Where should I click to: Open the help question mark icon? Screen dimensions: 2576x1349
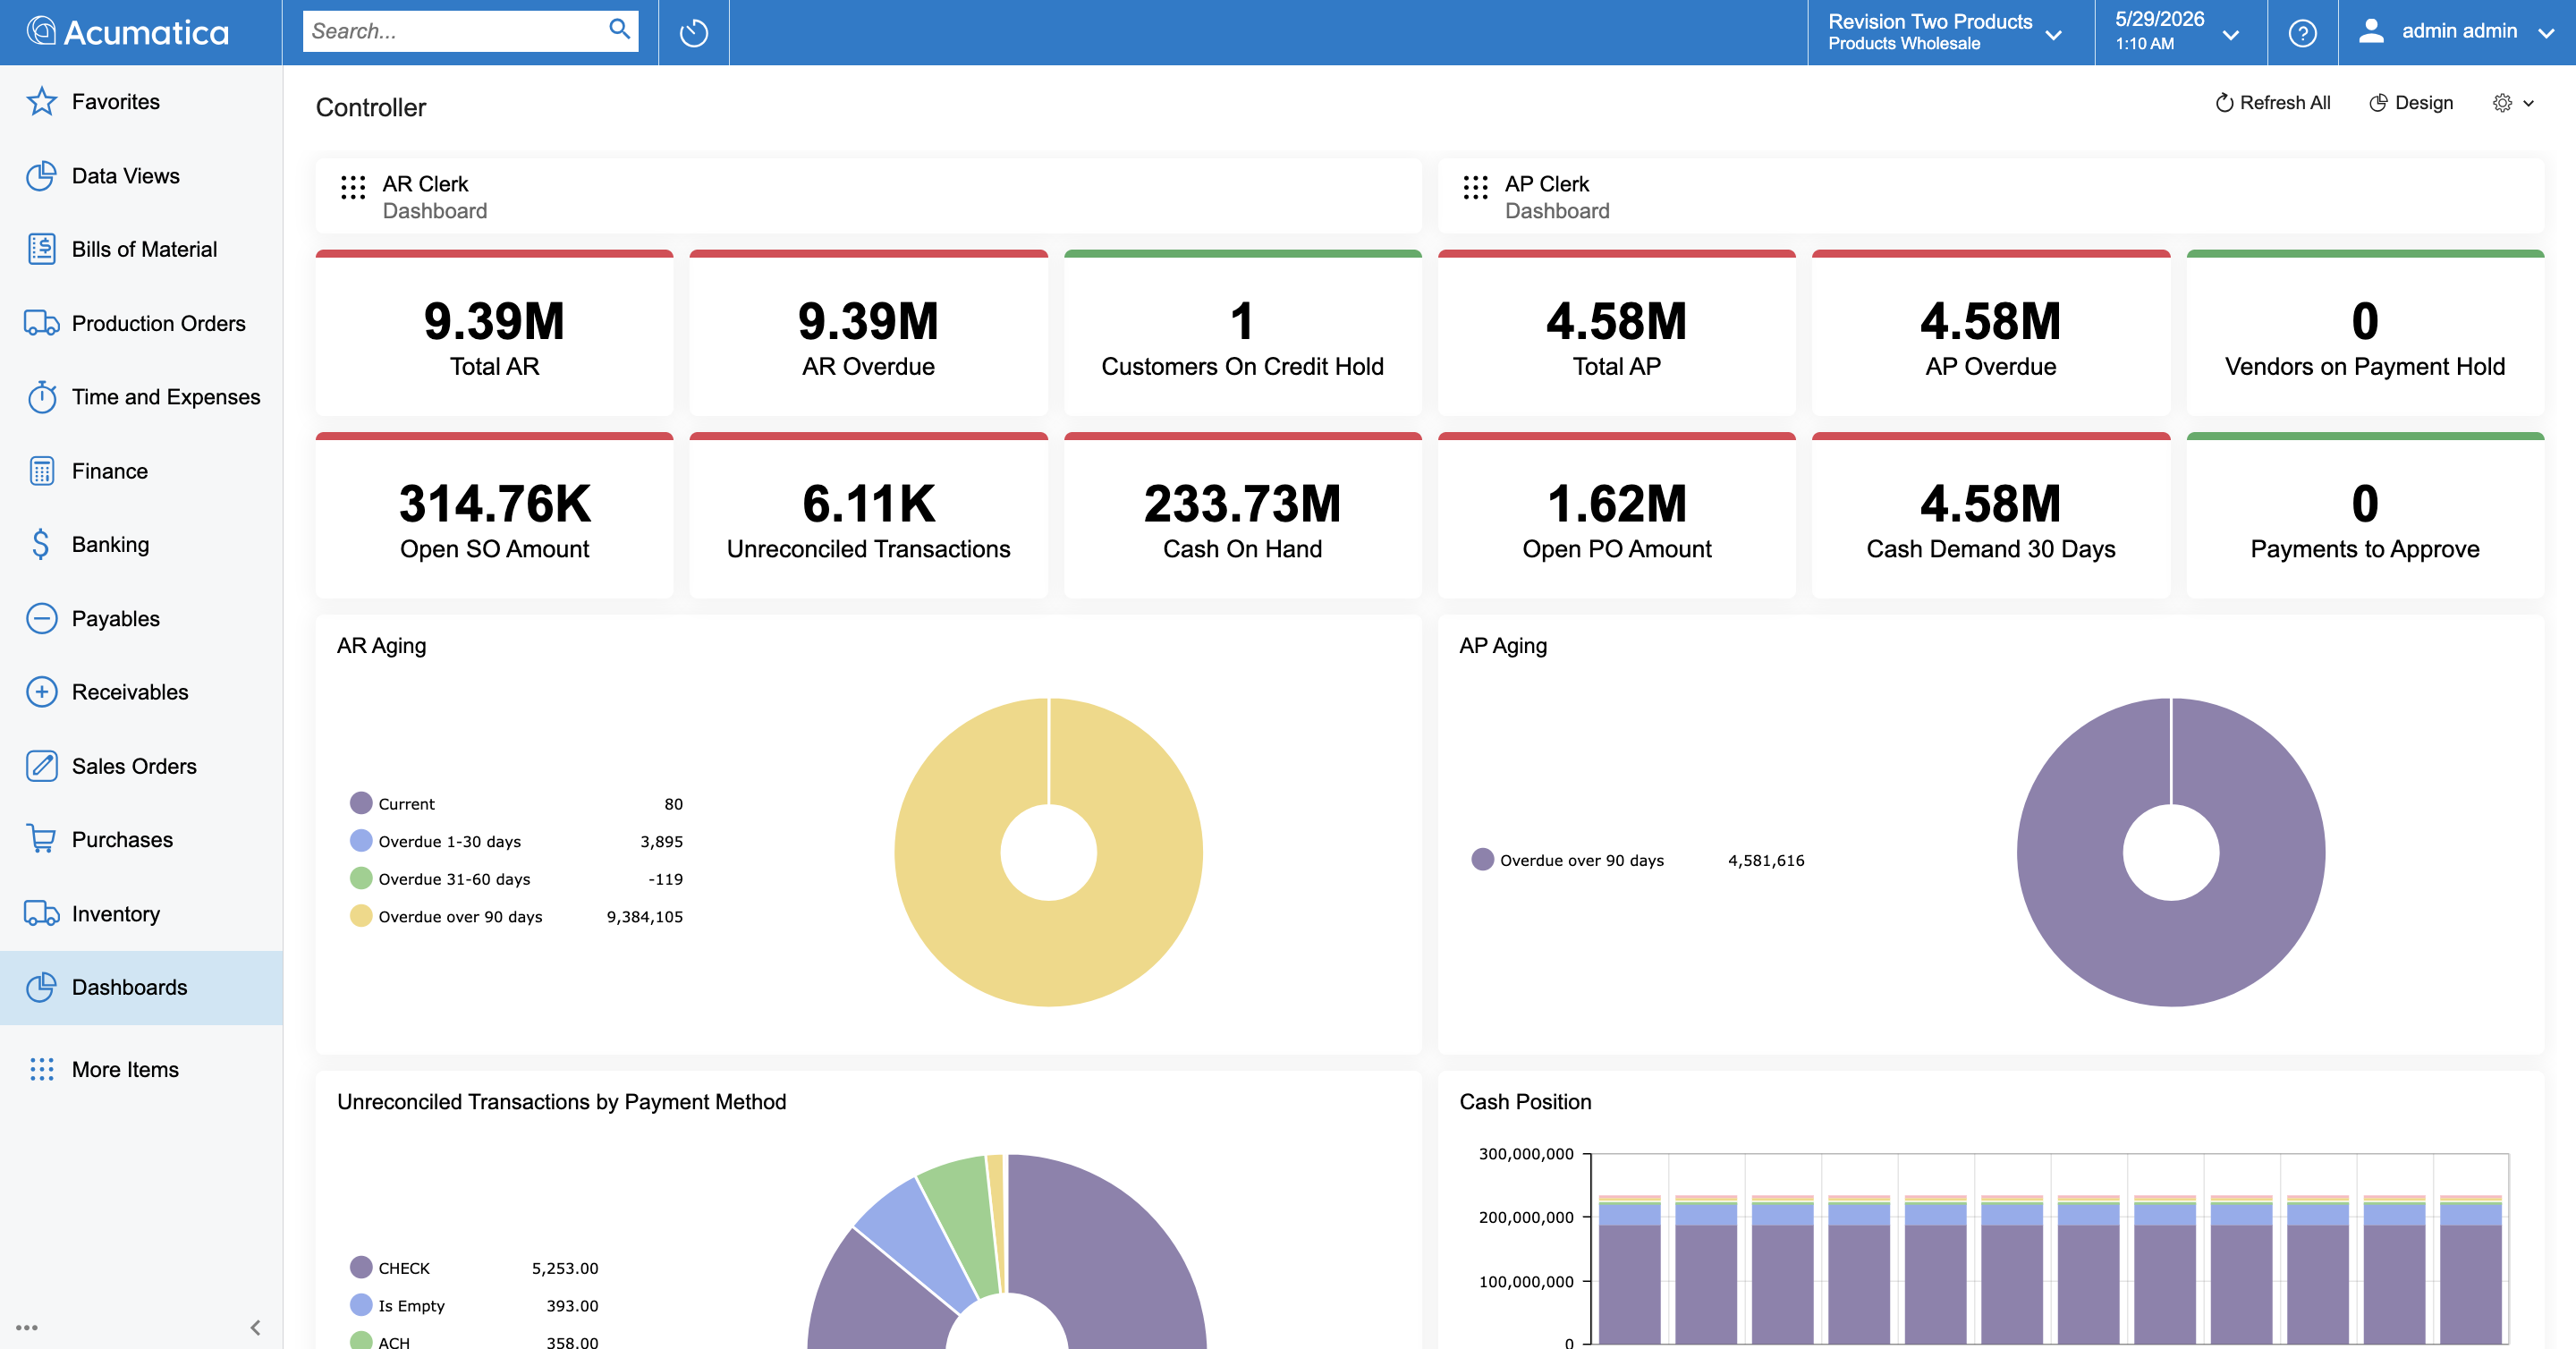[2302, 33]
